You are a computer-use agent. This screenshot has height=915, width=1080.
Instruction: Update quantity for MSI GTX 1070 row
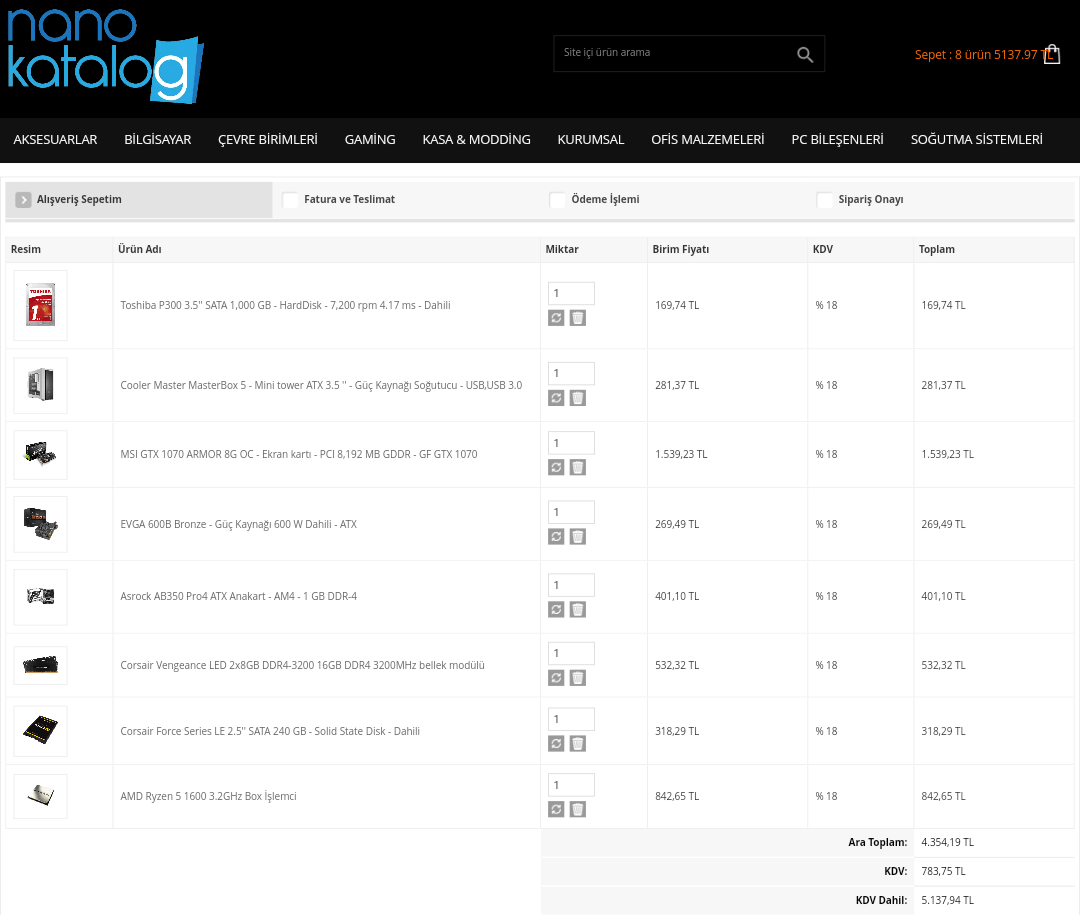click(x=556, y=467)
